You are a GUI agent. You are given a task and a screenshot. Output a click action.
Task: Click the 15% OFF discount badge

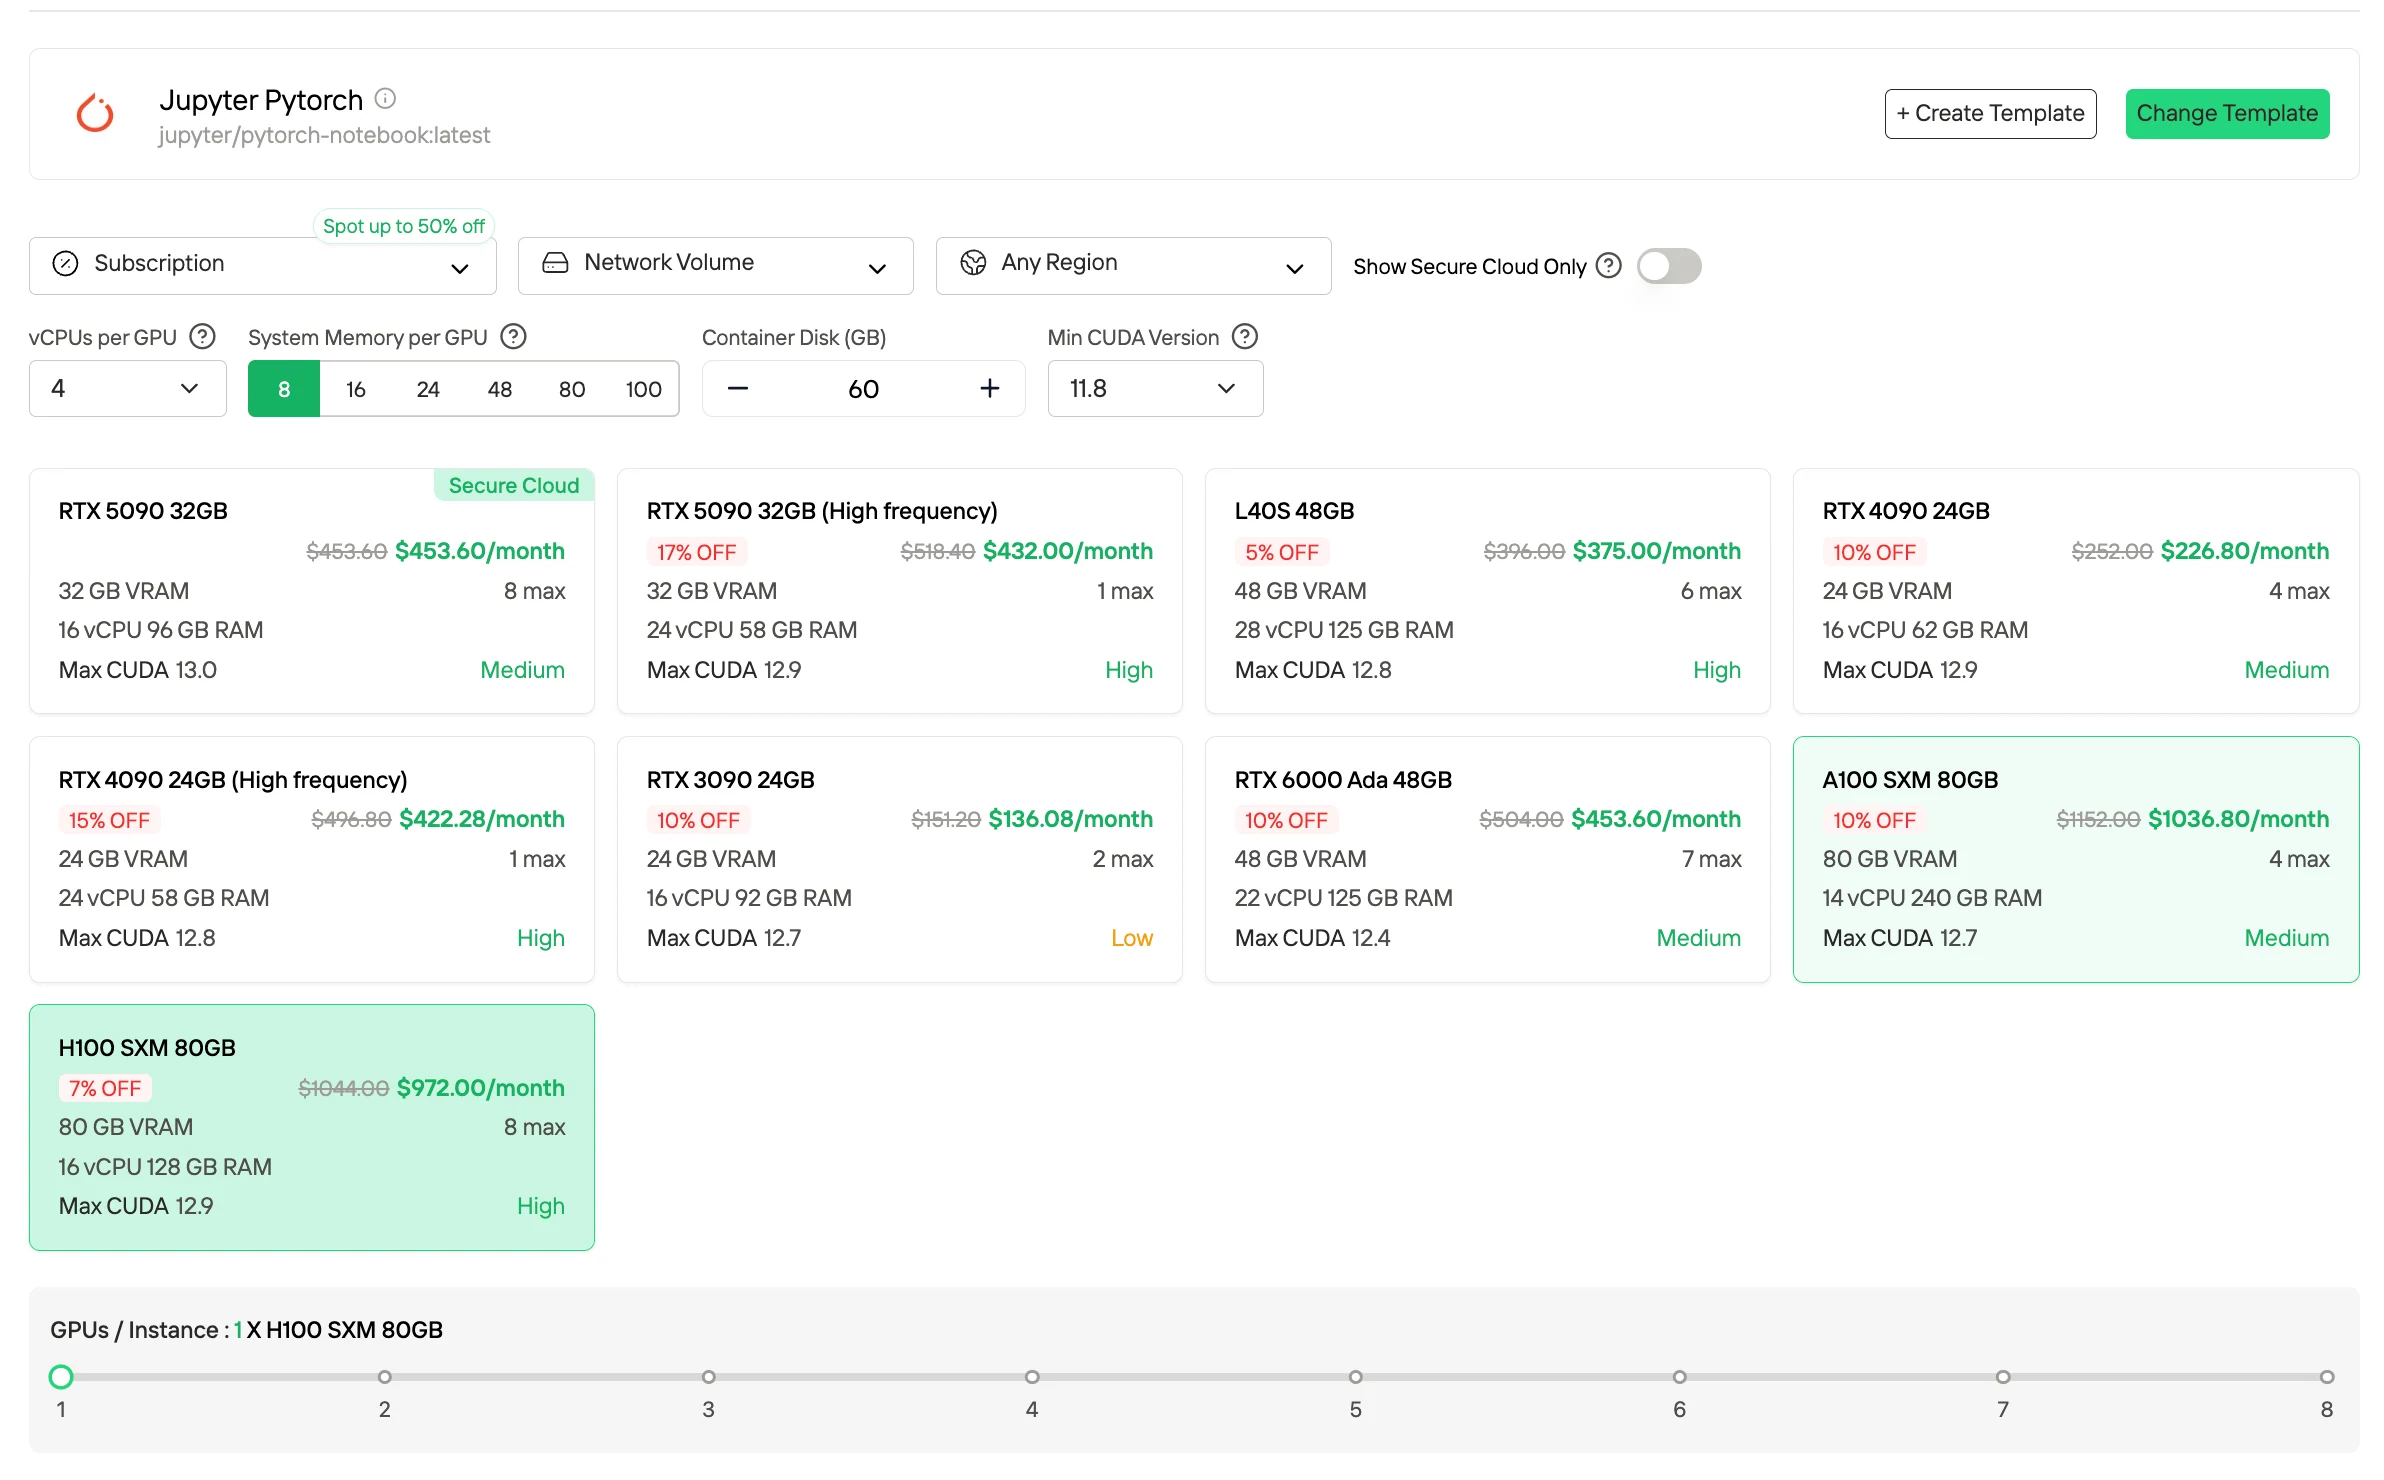point(109,820)
